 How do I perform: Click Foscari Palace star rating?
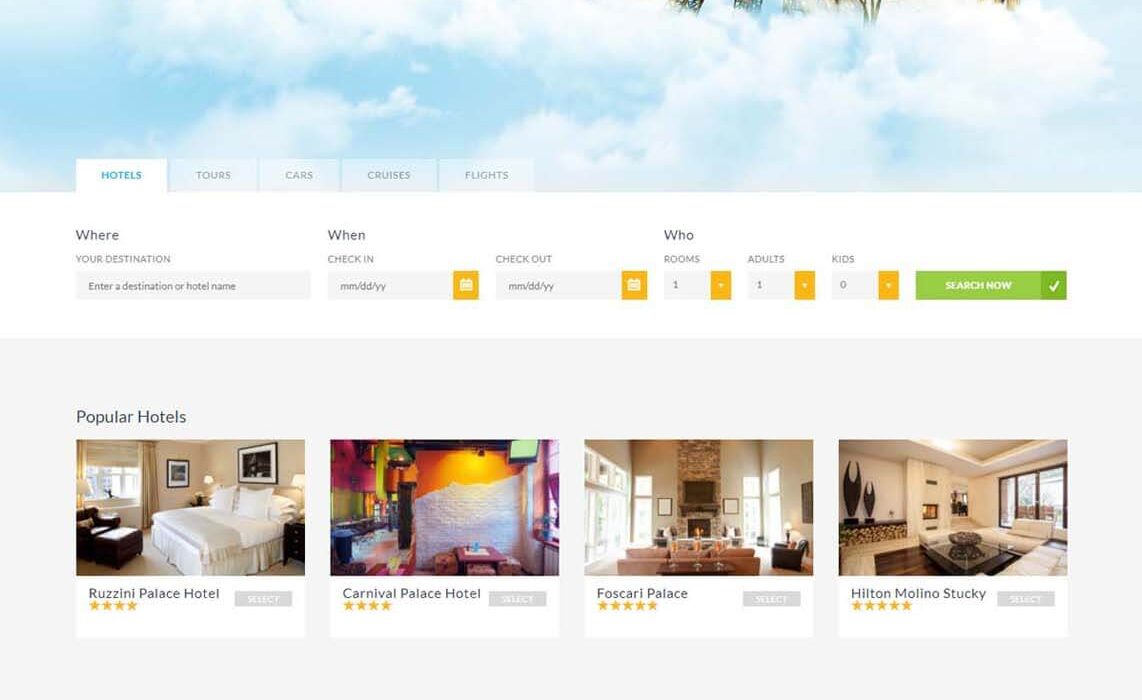coord(627,605)
